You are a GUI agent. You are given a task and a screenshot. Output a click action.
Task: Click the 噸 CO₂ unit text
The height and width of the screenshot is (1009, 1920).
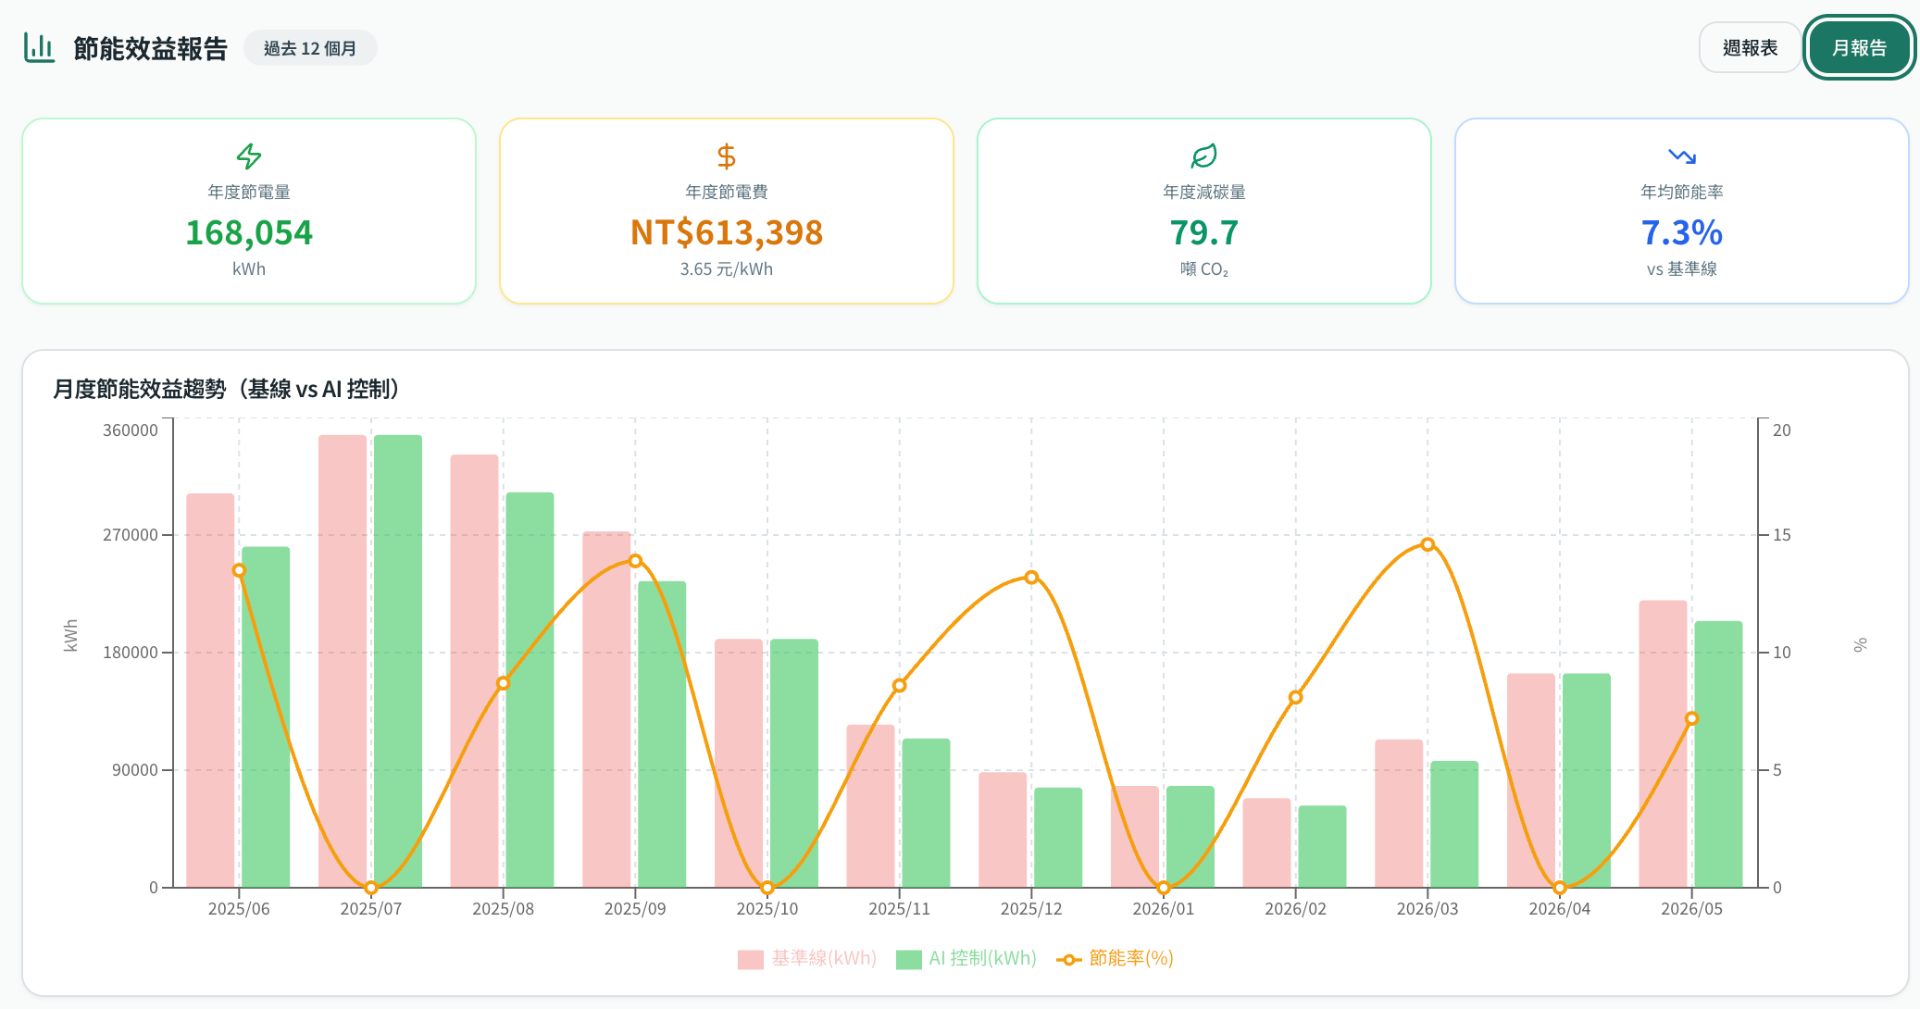click(1204, 269)
